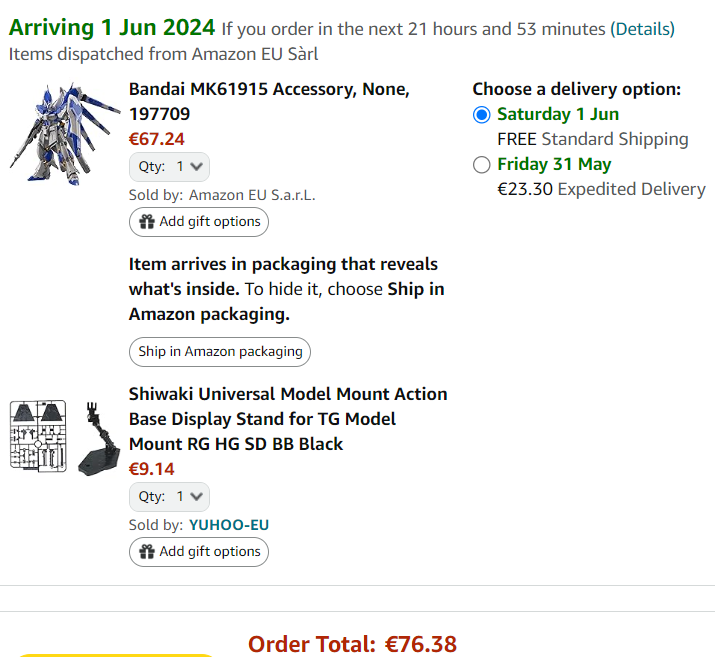Open Qty dropdown for Bandai MK61915 item
This screenshot has width=715, height=657.
pyautogui.click(x=169, y=167)
